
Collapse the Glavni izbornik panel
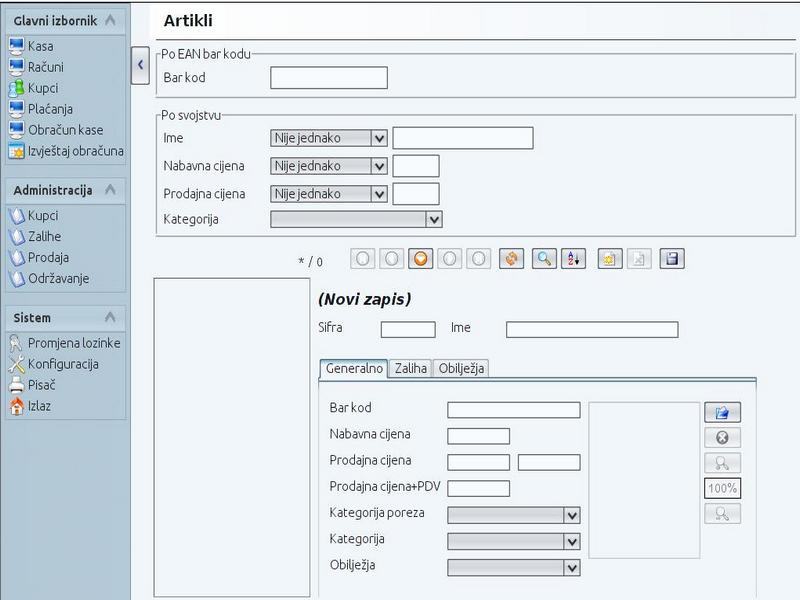[x=110, y=20]
